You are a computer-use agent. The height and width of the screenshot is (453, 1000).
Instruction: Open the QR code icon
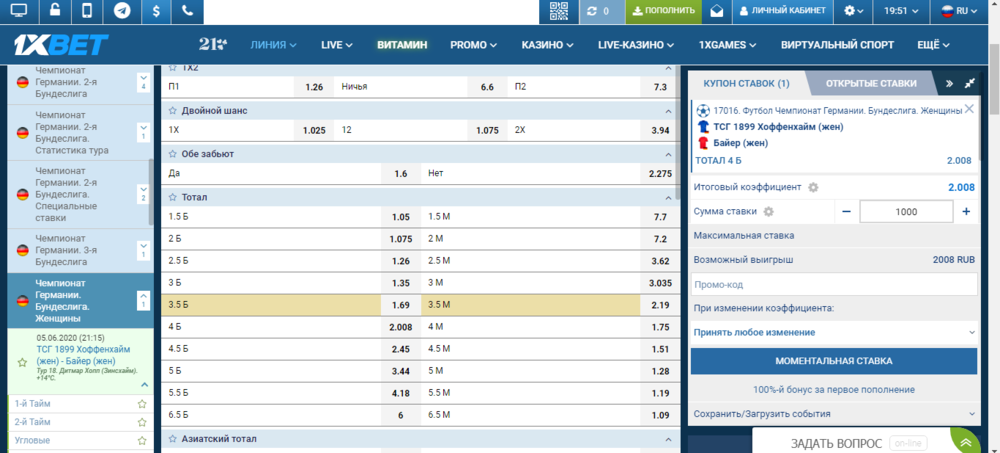(x=558, y=11)
